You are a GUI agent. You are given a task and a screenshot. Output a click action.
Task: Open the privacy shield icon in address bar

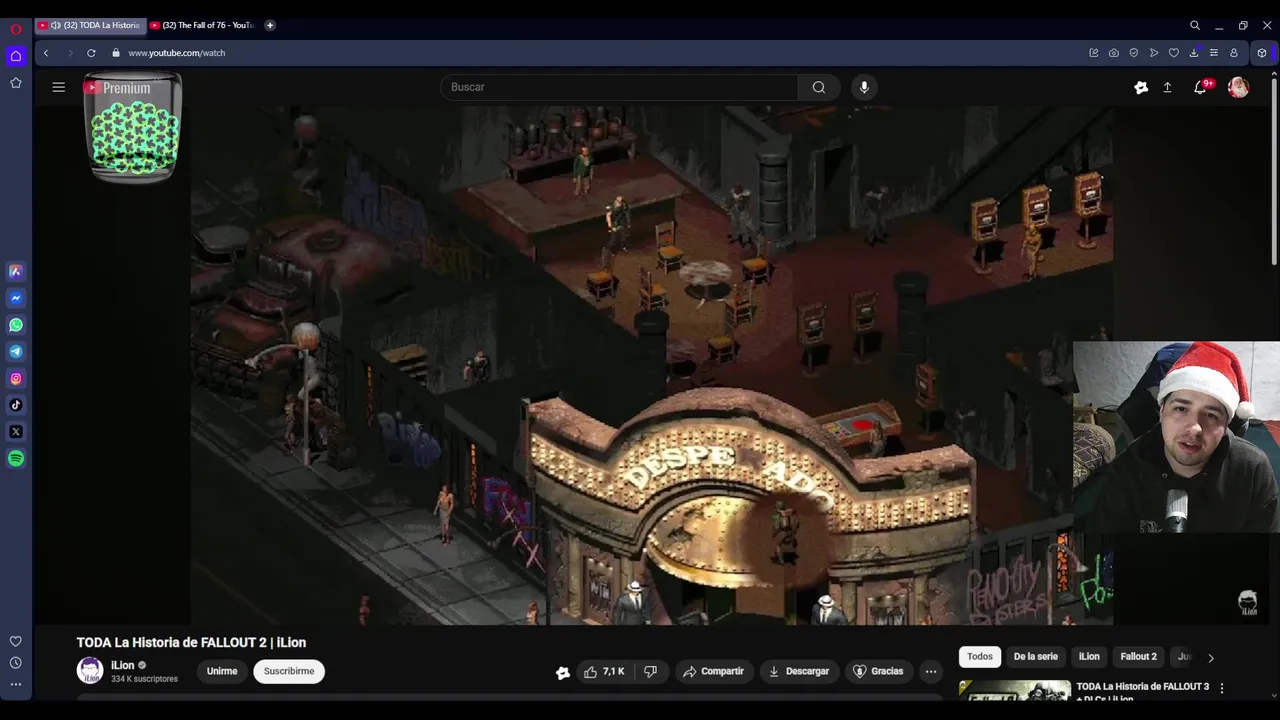tap(1134, 53)
